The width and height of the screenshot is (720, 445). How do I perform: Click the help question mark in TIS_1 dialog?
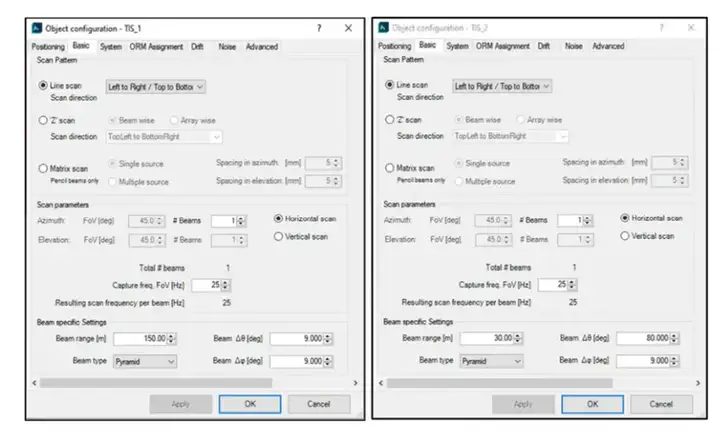point(319,28)
